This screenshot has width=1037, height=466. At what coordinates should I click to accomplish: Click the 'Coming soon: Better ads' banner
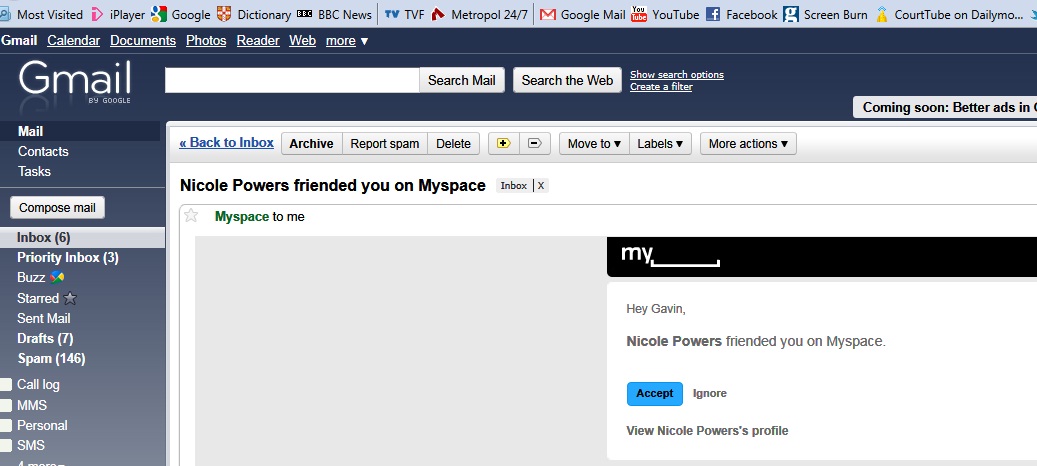[945, 107]
